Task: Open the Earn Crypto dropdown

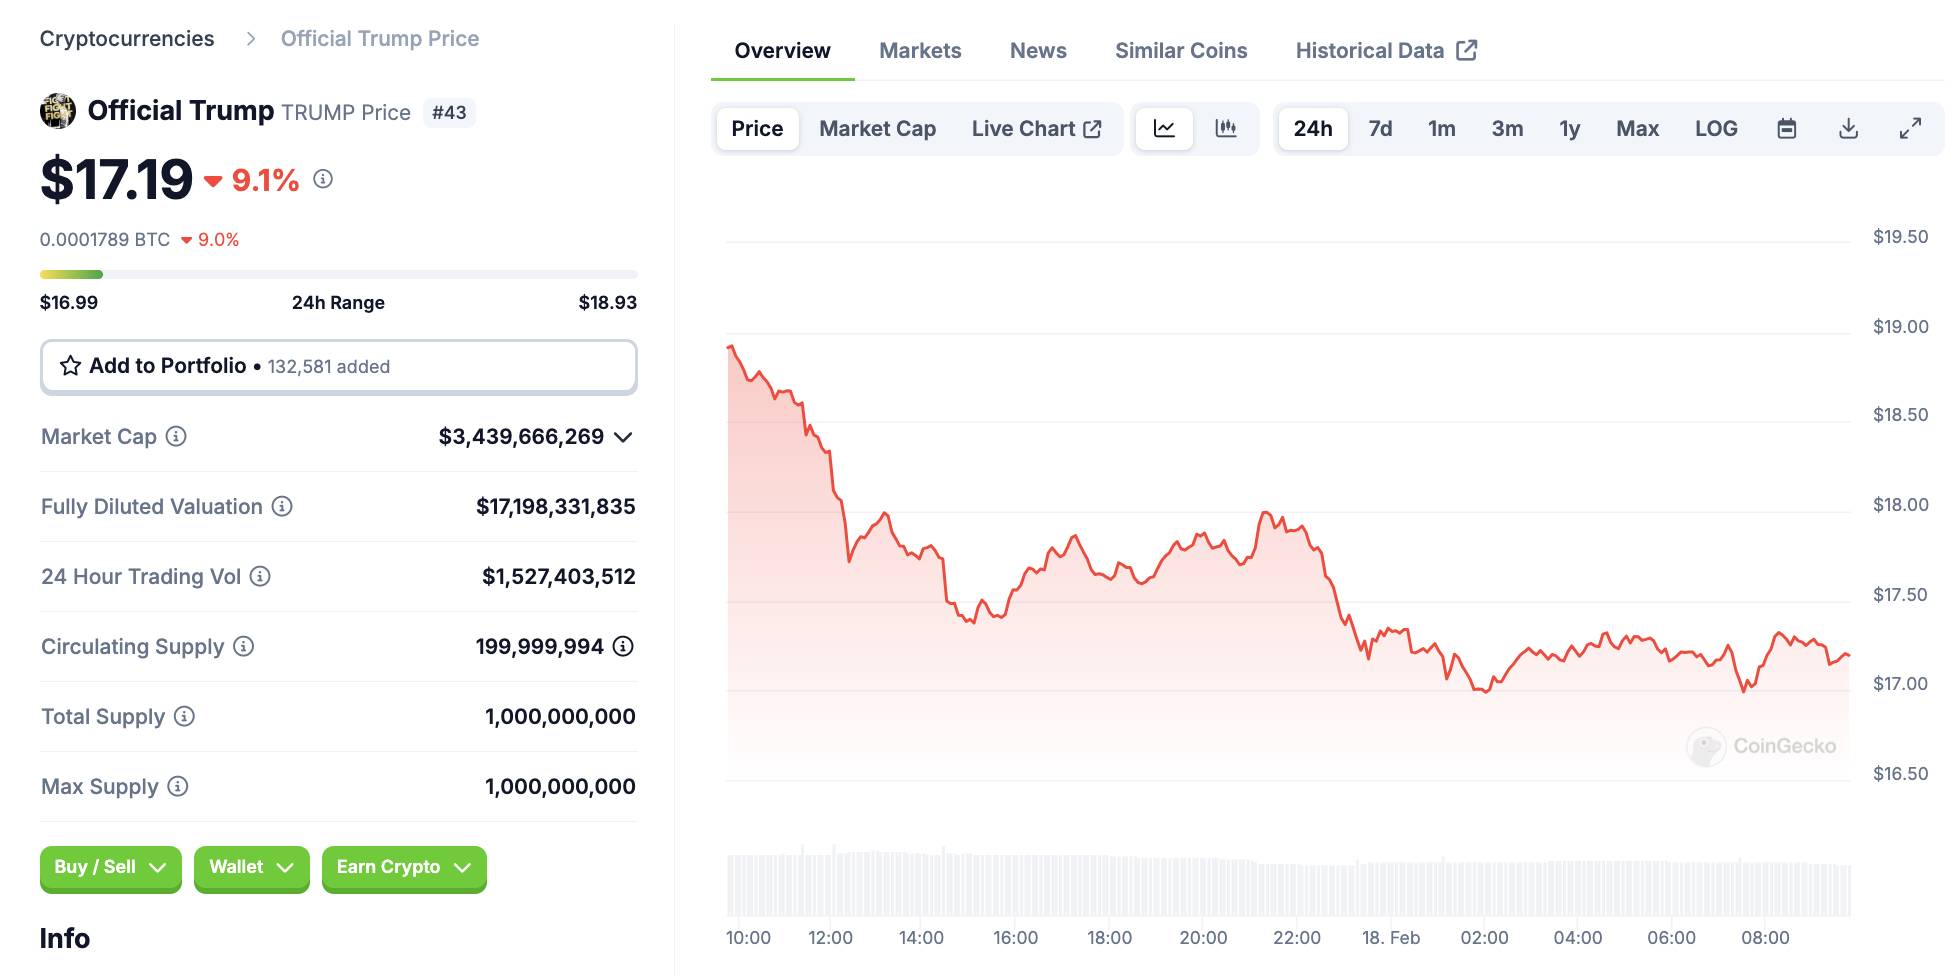Action: coord(404,867)
